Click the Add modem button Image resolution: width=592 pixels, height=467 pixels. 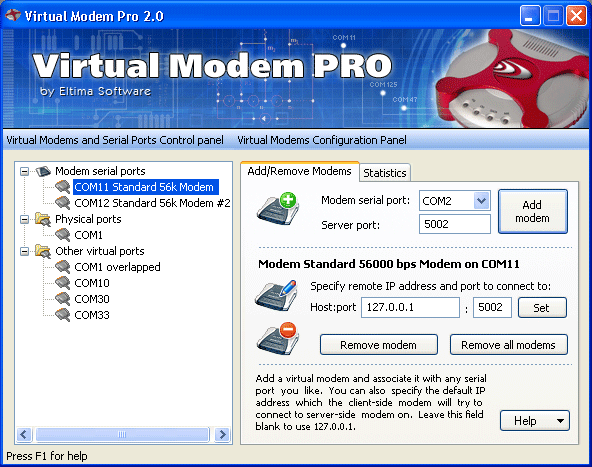532,211
